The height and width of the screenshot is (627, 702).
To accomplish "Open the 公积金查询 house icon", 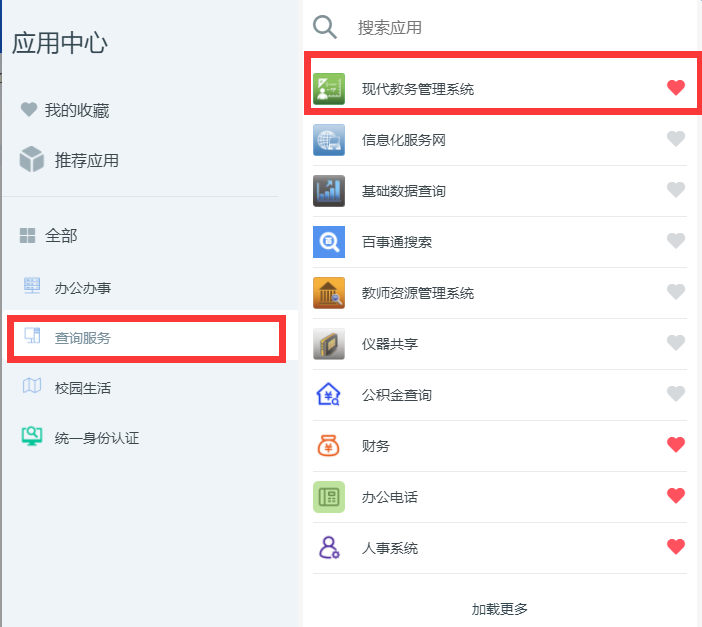I will click(329, 395).
